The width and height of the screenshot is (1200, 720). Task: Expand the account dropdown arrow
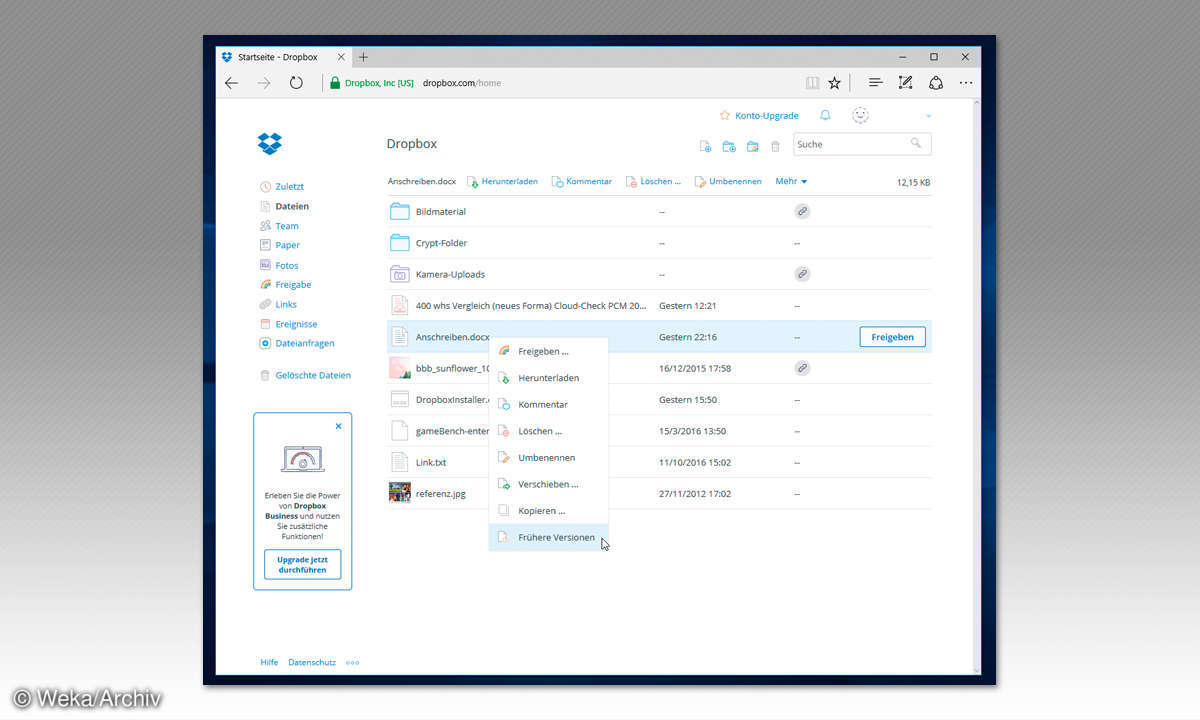click(x=928, y=116)
